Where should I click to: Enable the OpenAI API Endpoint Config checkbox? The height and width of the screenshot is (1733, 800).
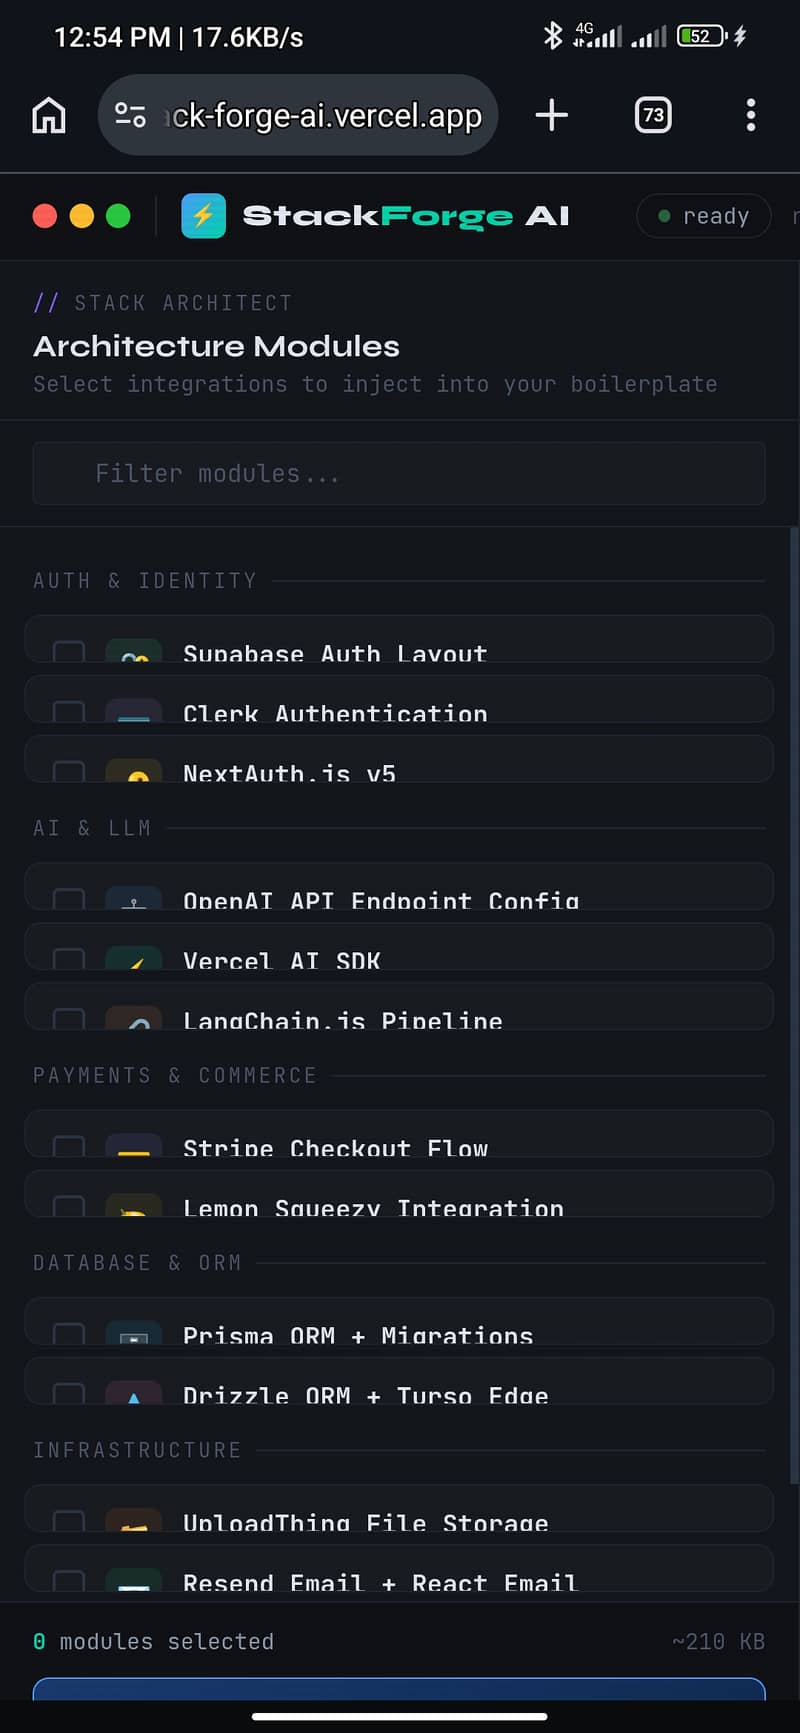coord(69,898)
